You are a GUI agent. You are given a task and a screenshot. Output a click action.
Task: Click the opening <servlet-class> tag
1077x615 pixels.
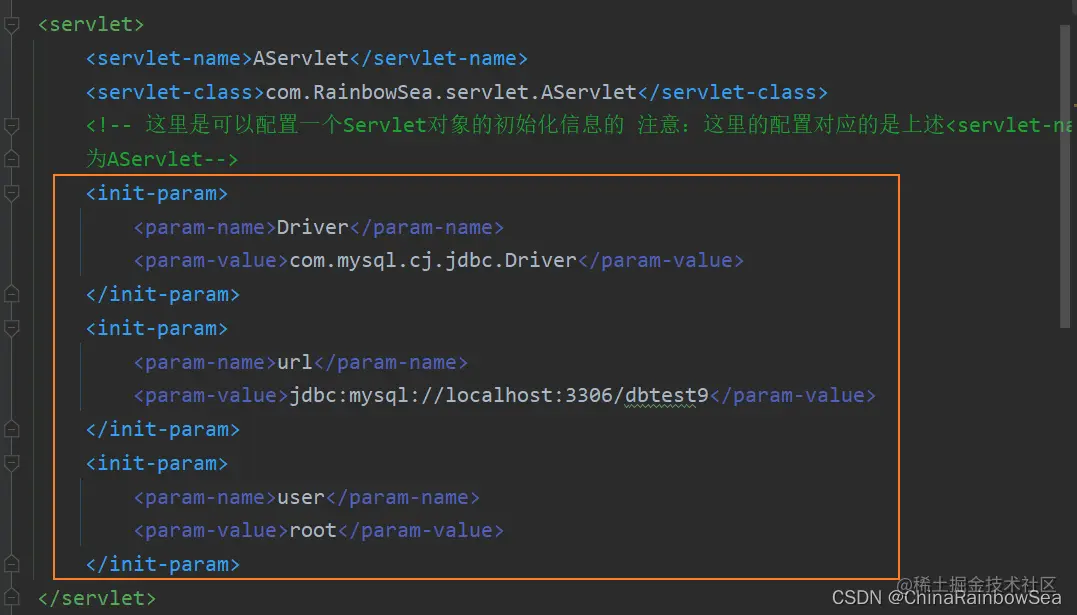coord(175,92)
